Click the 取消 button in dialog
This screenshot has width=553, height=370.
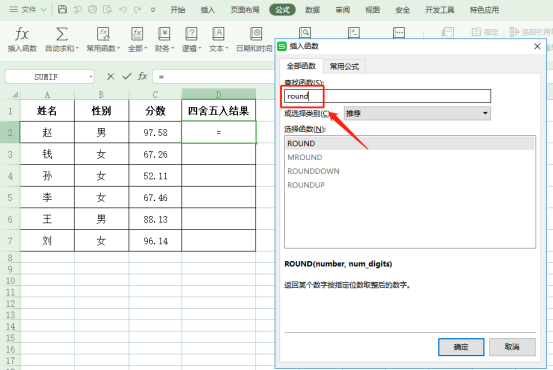512,347
